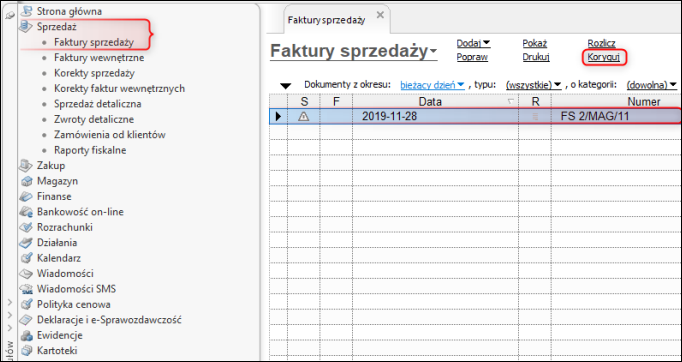Click the row indicator arrow of invoice
This screenshot has height=362, width=682.
tap(278, 116)
